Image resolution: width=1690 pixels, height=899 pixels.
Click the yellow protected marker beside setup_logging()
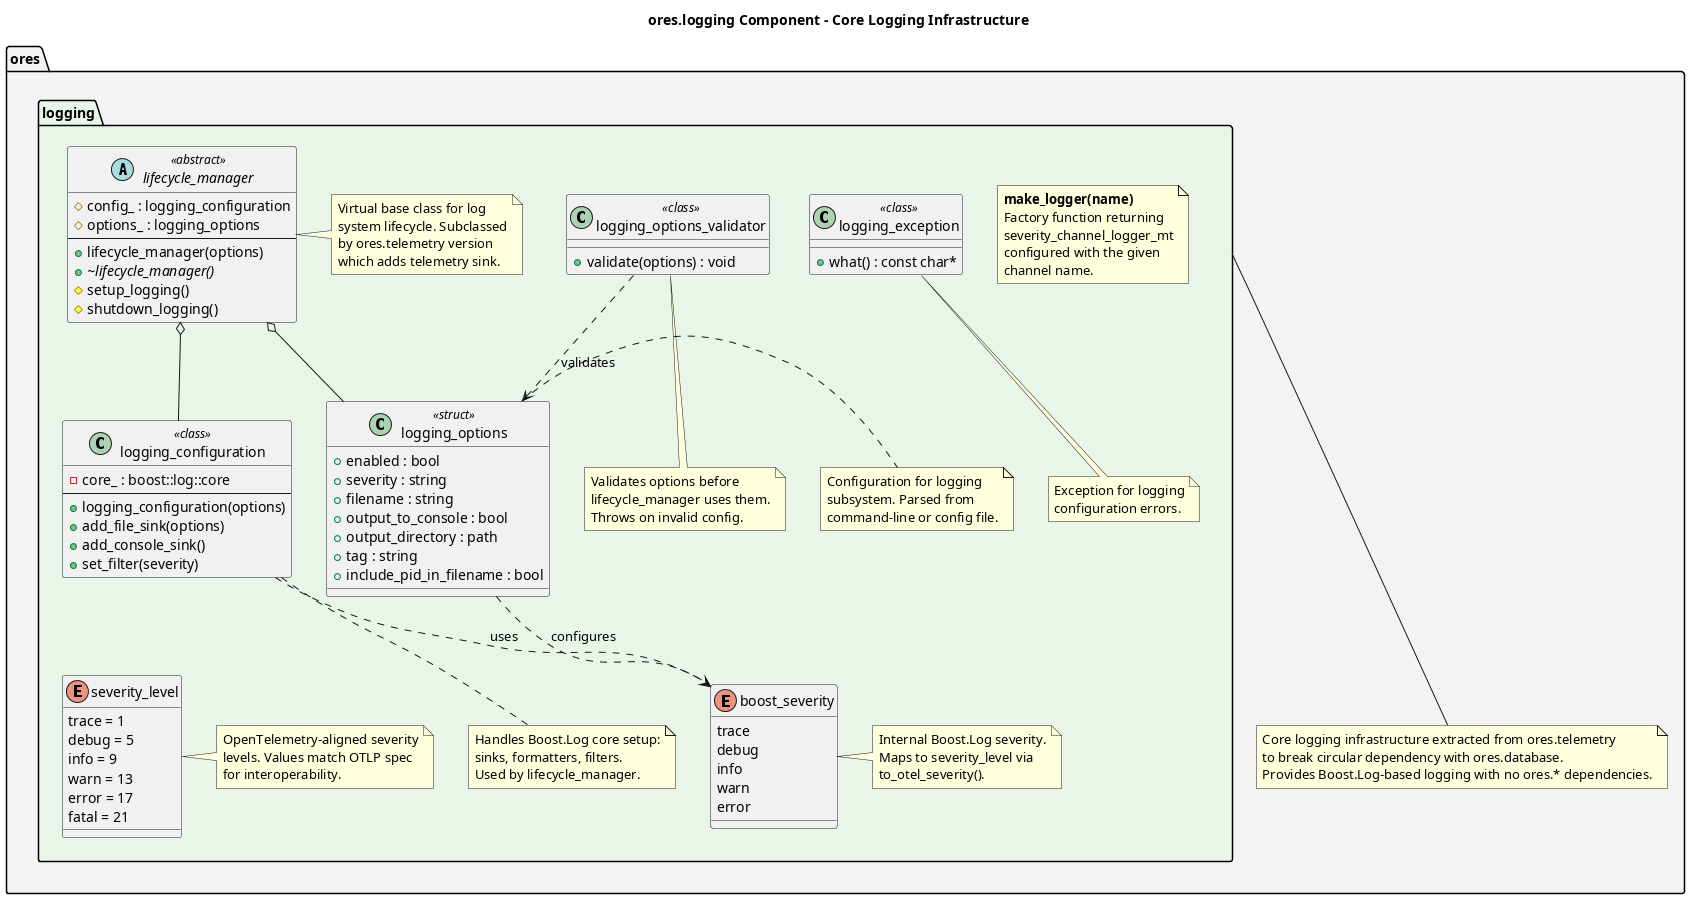coord(78,290)
